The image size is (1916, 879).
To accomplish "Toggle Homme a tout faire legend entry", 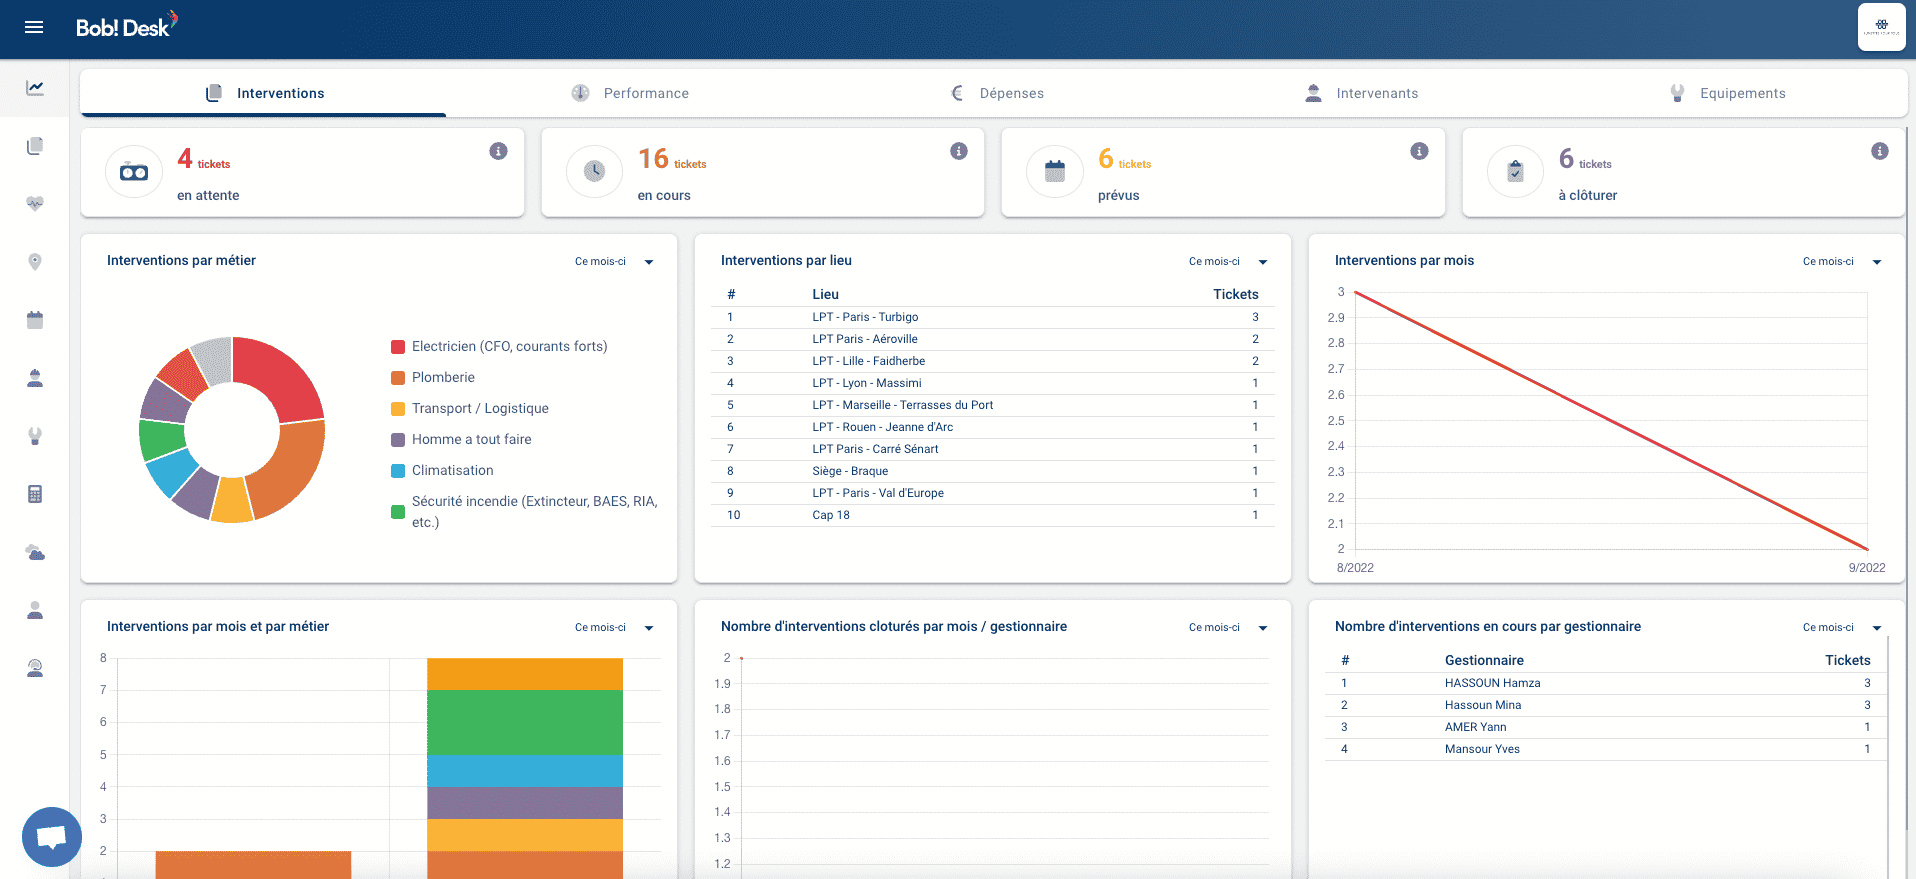I will [461, 439].
